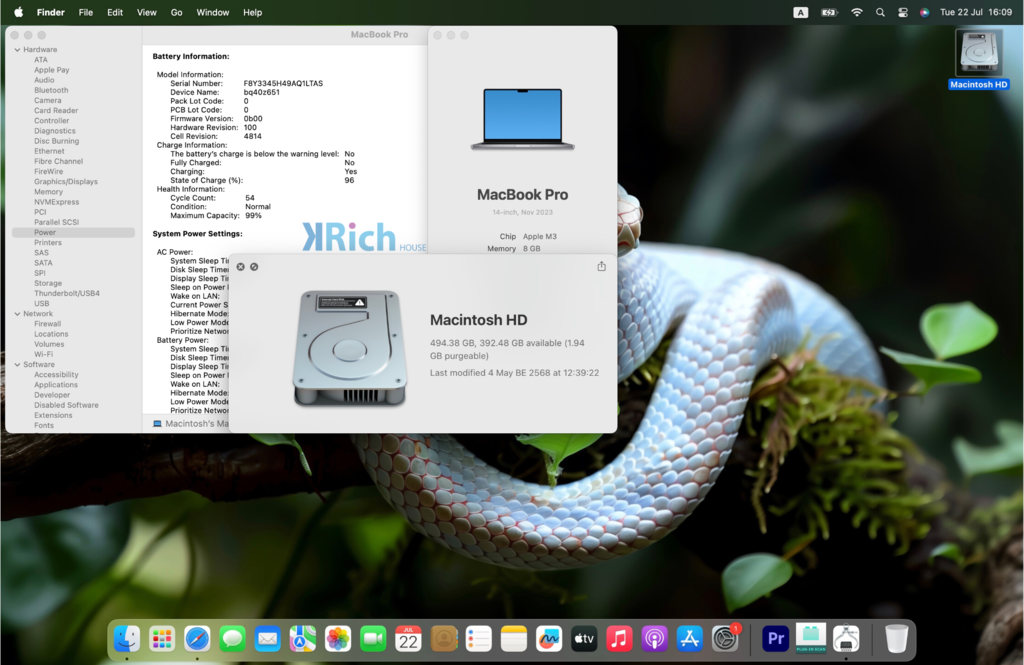
Task: Click the battery status icon in menu bar
Action: click(x=829, y=12)
